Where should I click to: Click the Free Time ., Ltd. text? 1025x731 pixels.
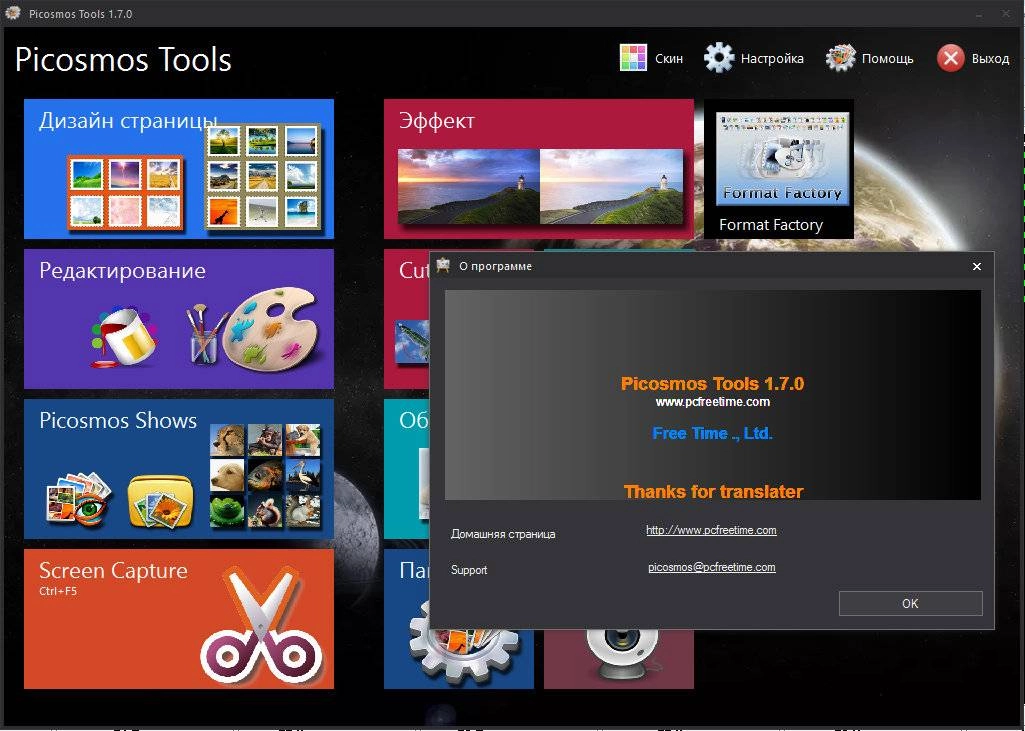[713, 433]
